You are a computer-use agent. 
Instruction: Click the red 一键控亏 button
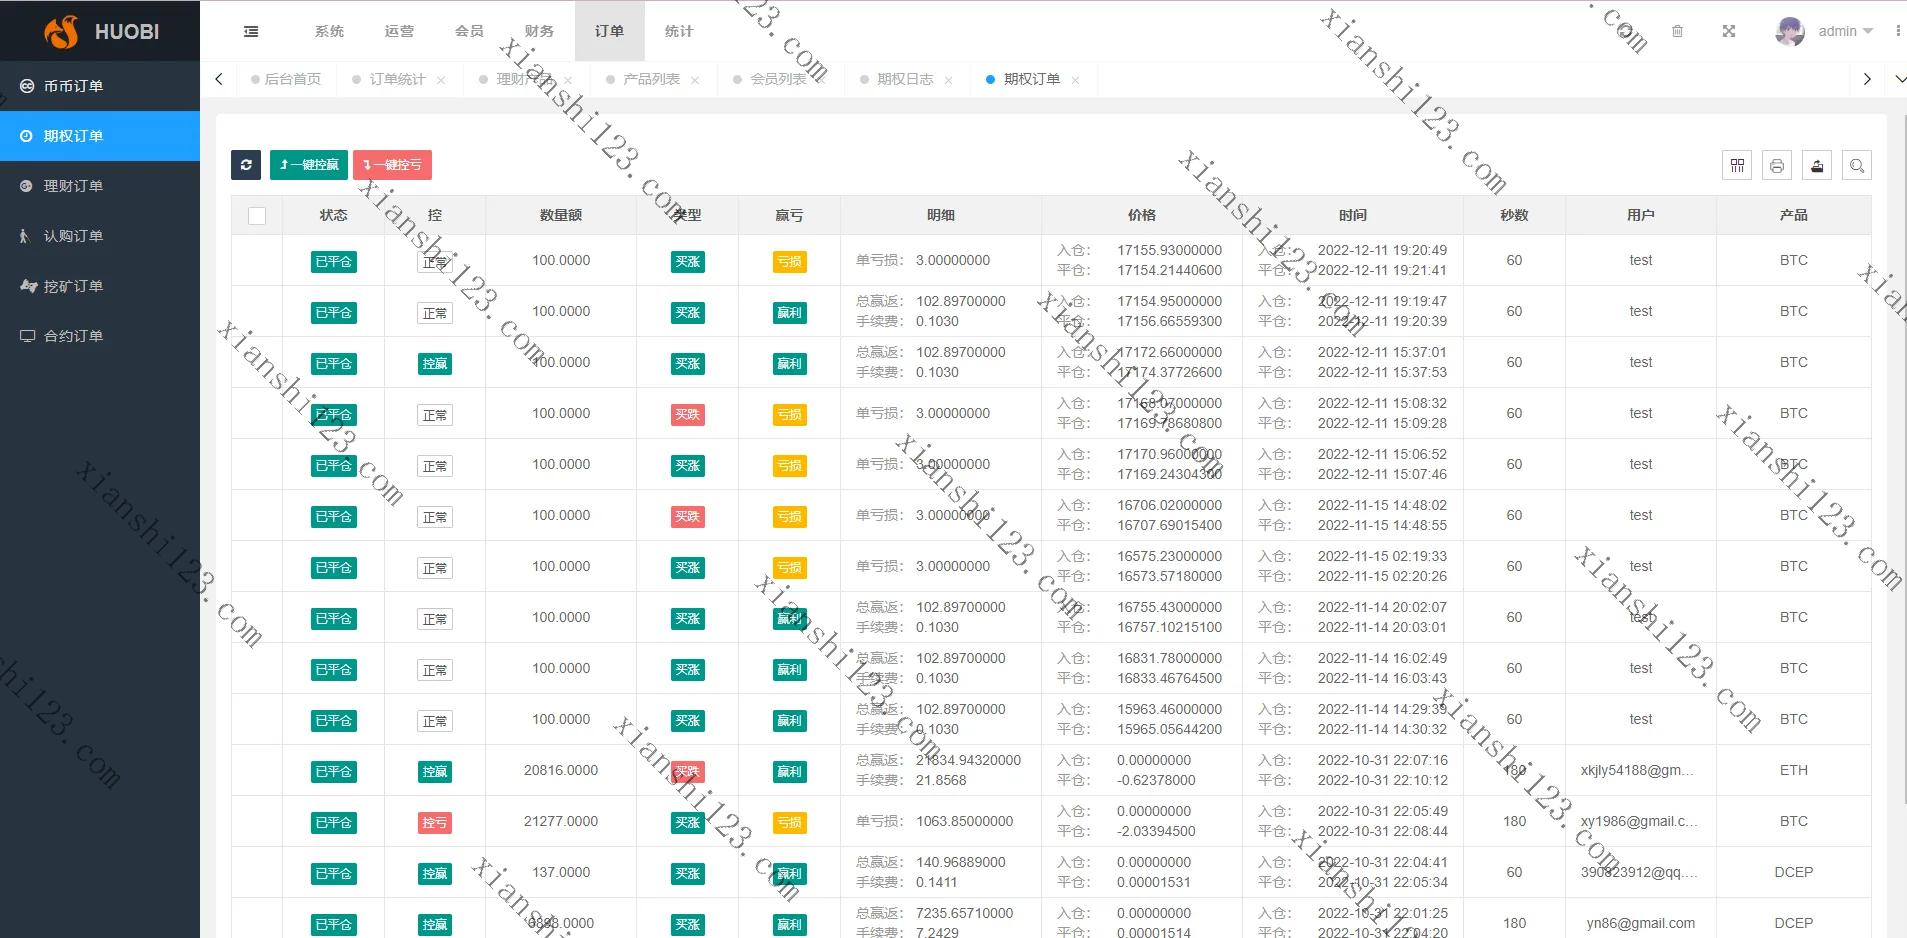point(392,165)
